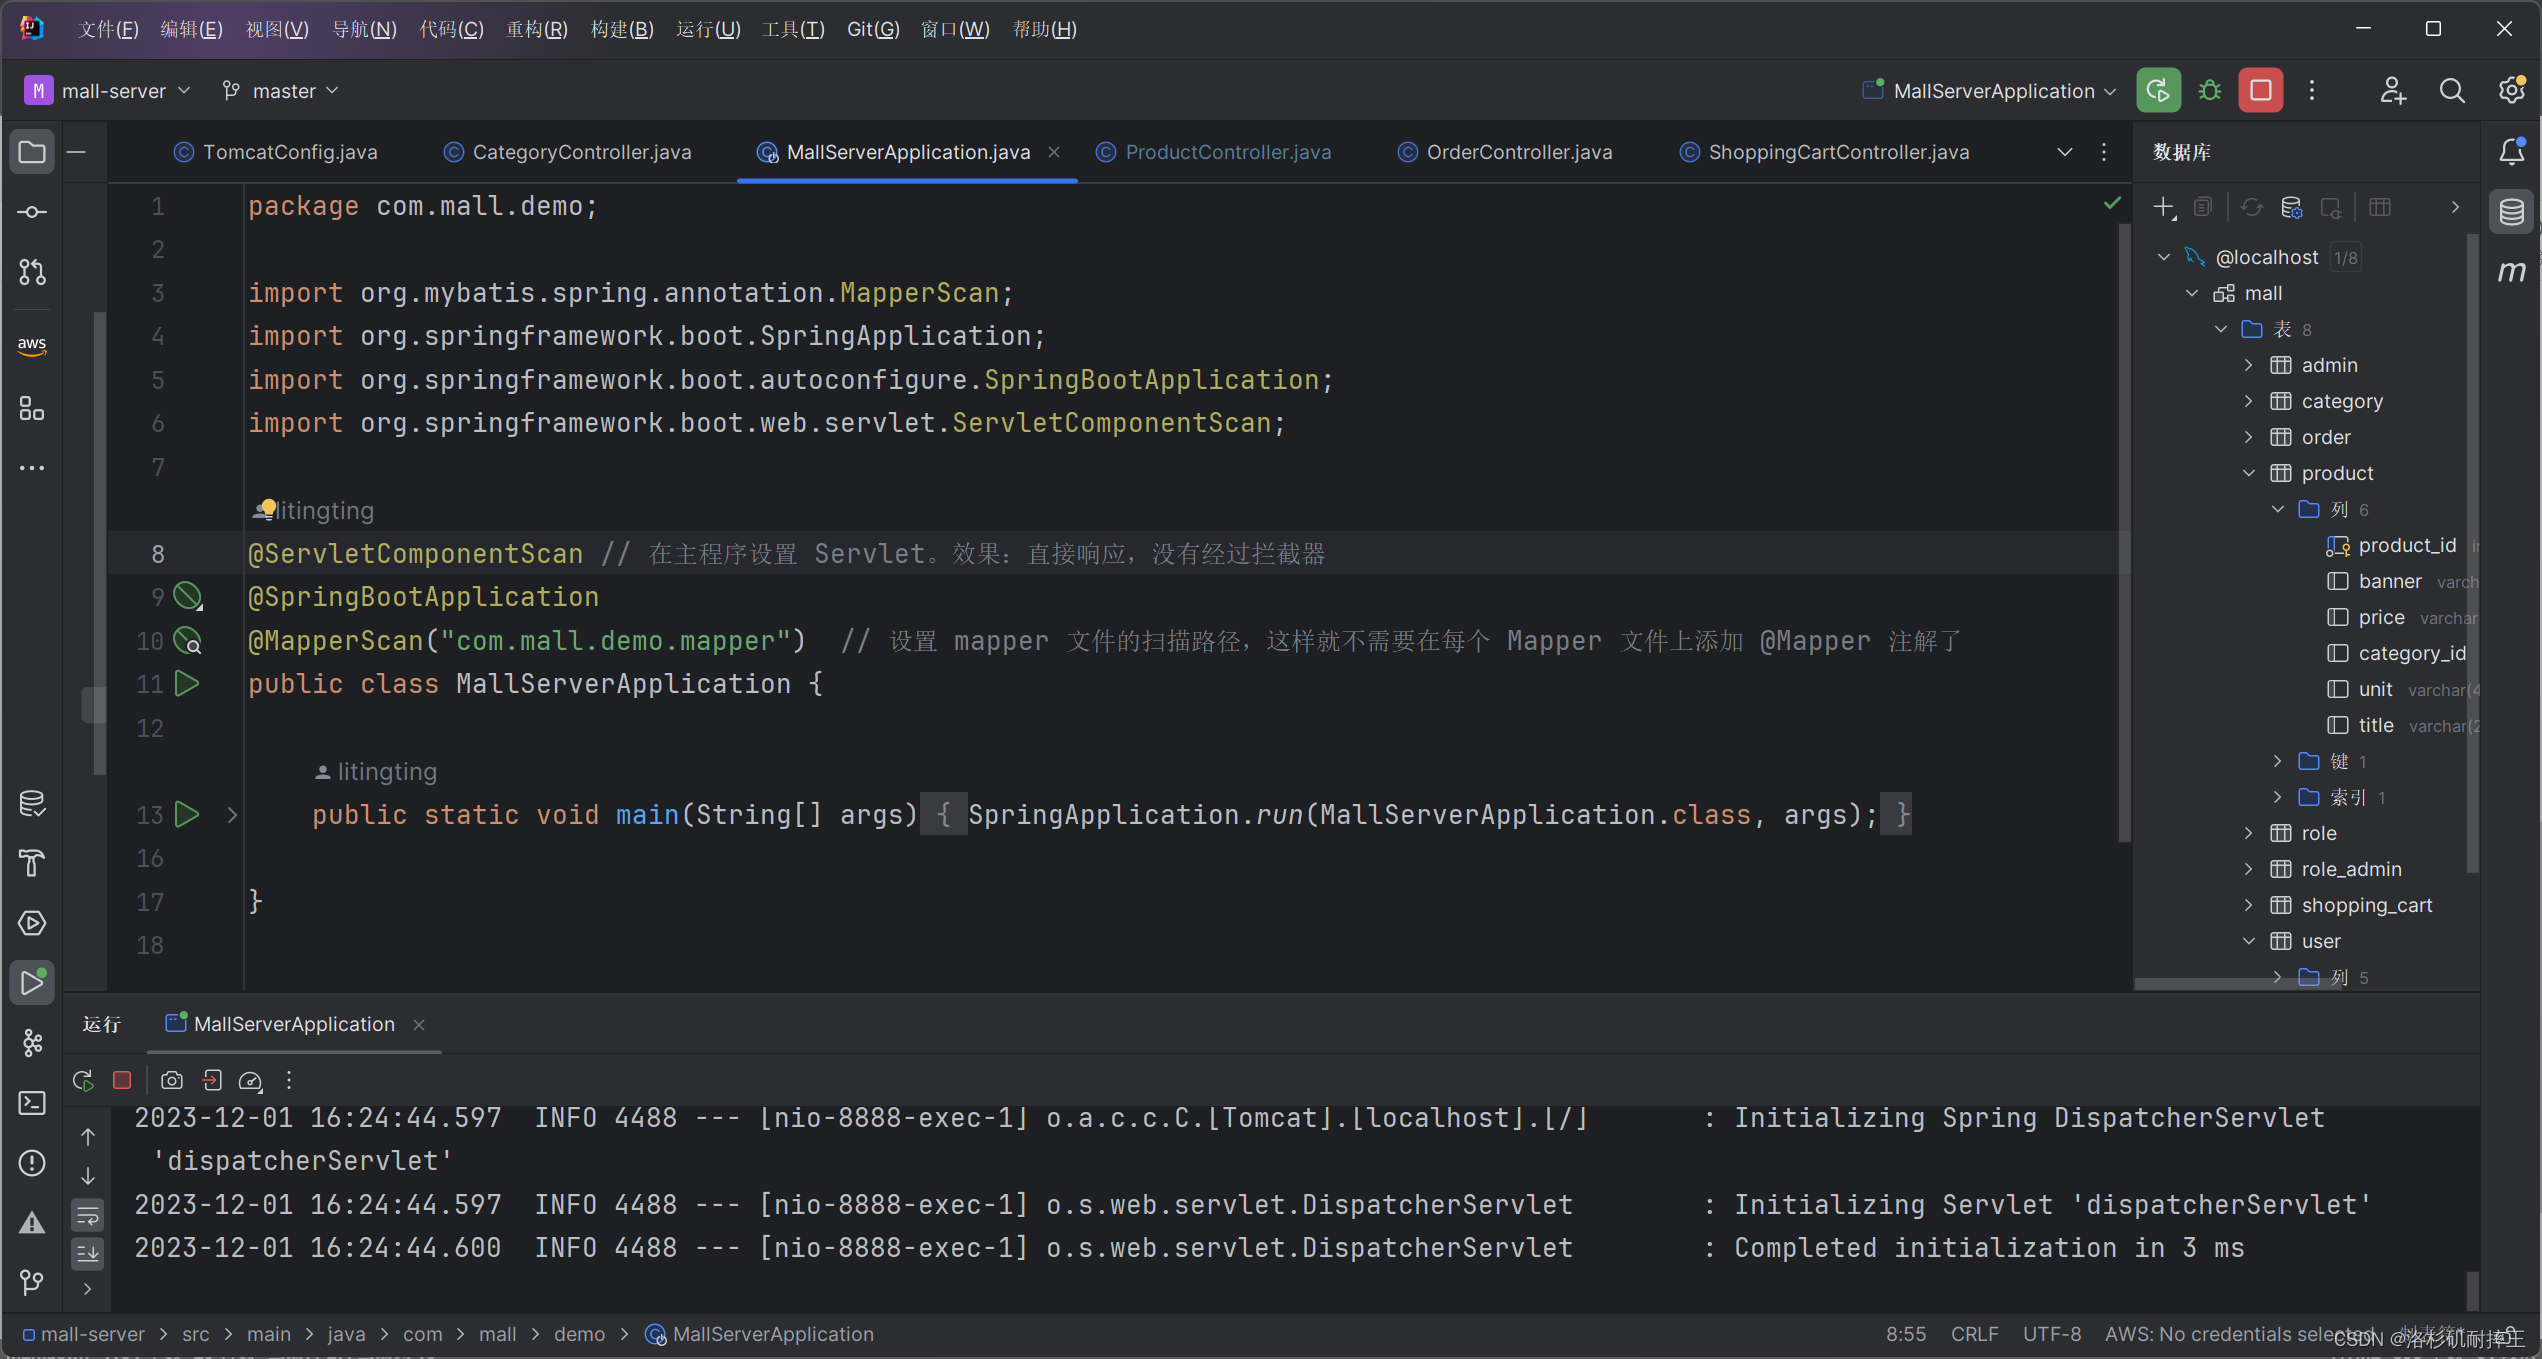Show hidden editor tabs chevron
2542x1359 pixels.
click(2064, 152)
